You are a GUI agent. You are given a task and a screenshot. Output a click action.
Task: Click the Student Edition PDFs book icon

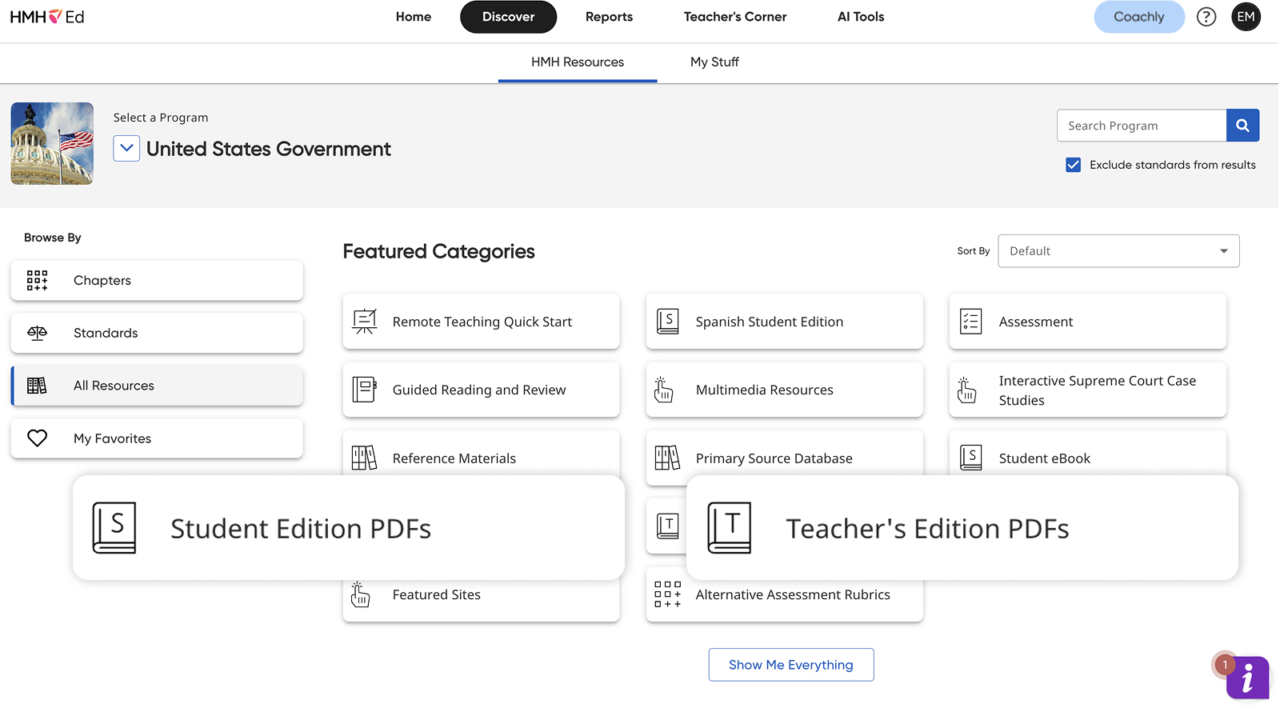point(114,527)
